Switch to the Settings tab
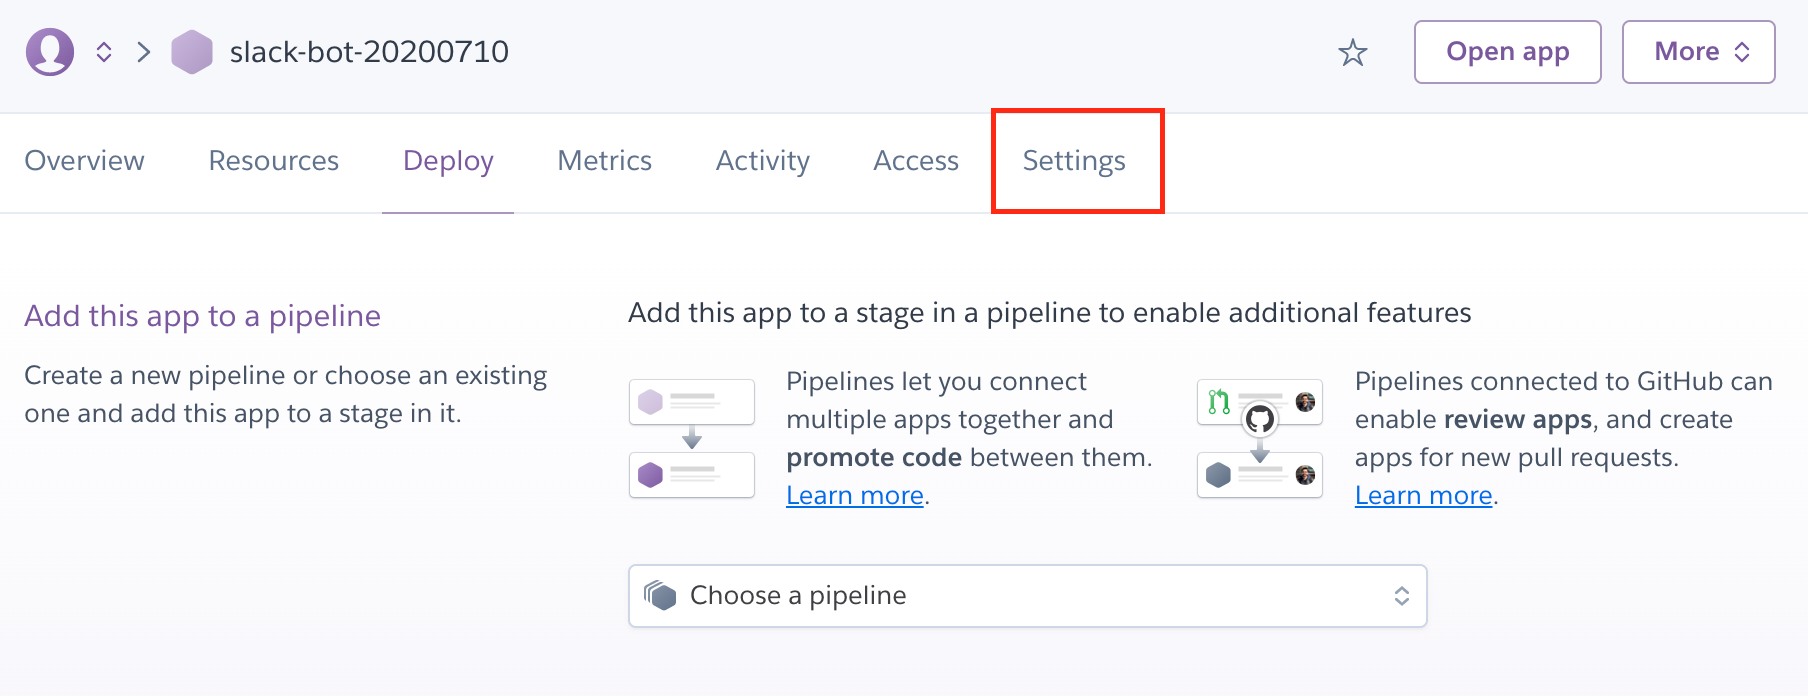Viewport: 1808px width, 696px height. coord(1074,161)
